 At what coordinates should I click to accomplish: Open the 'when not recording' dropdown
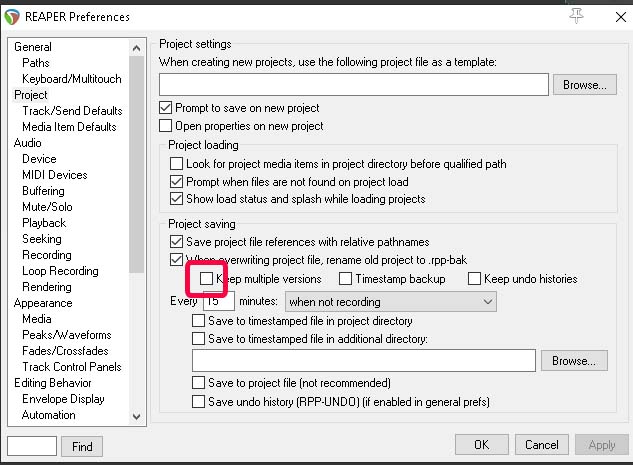391,302
